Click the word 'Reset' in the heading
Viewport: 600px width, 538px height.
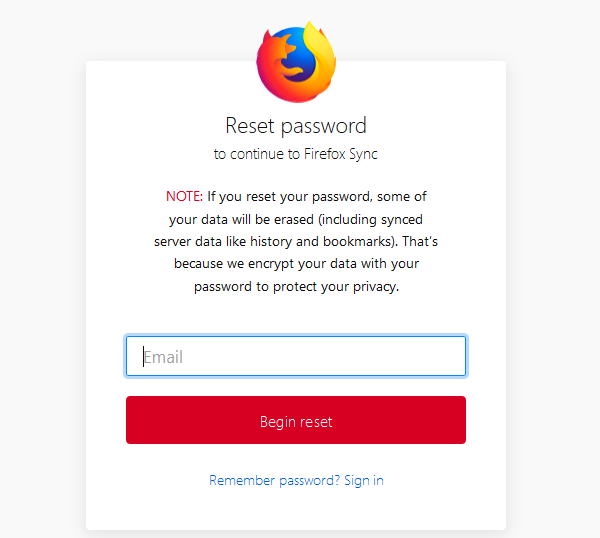coord(251,126)
